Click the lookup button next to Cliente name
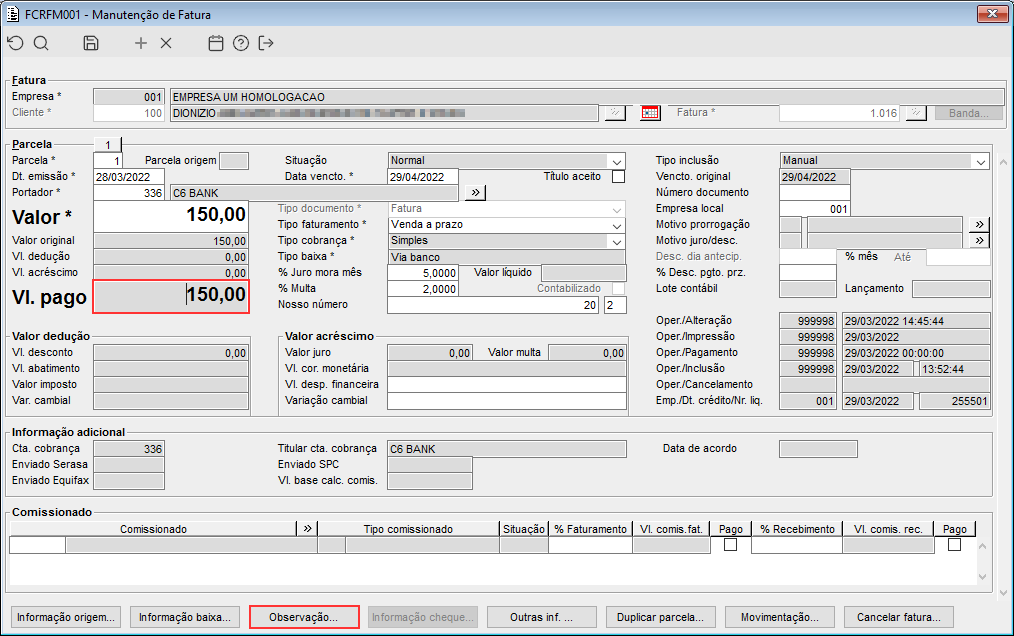The height and width of the screenshot is (636, 1014). pyautogui.click(x=615, y=113)
